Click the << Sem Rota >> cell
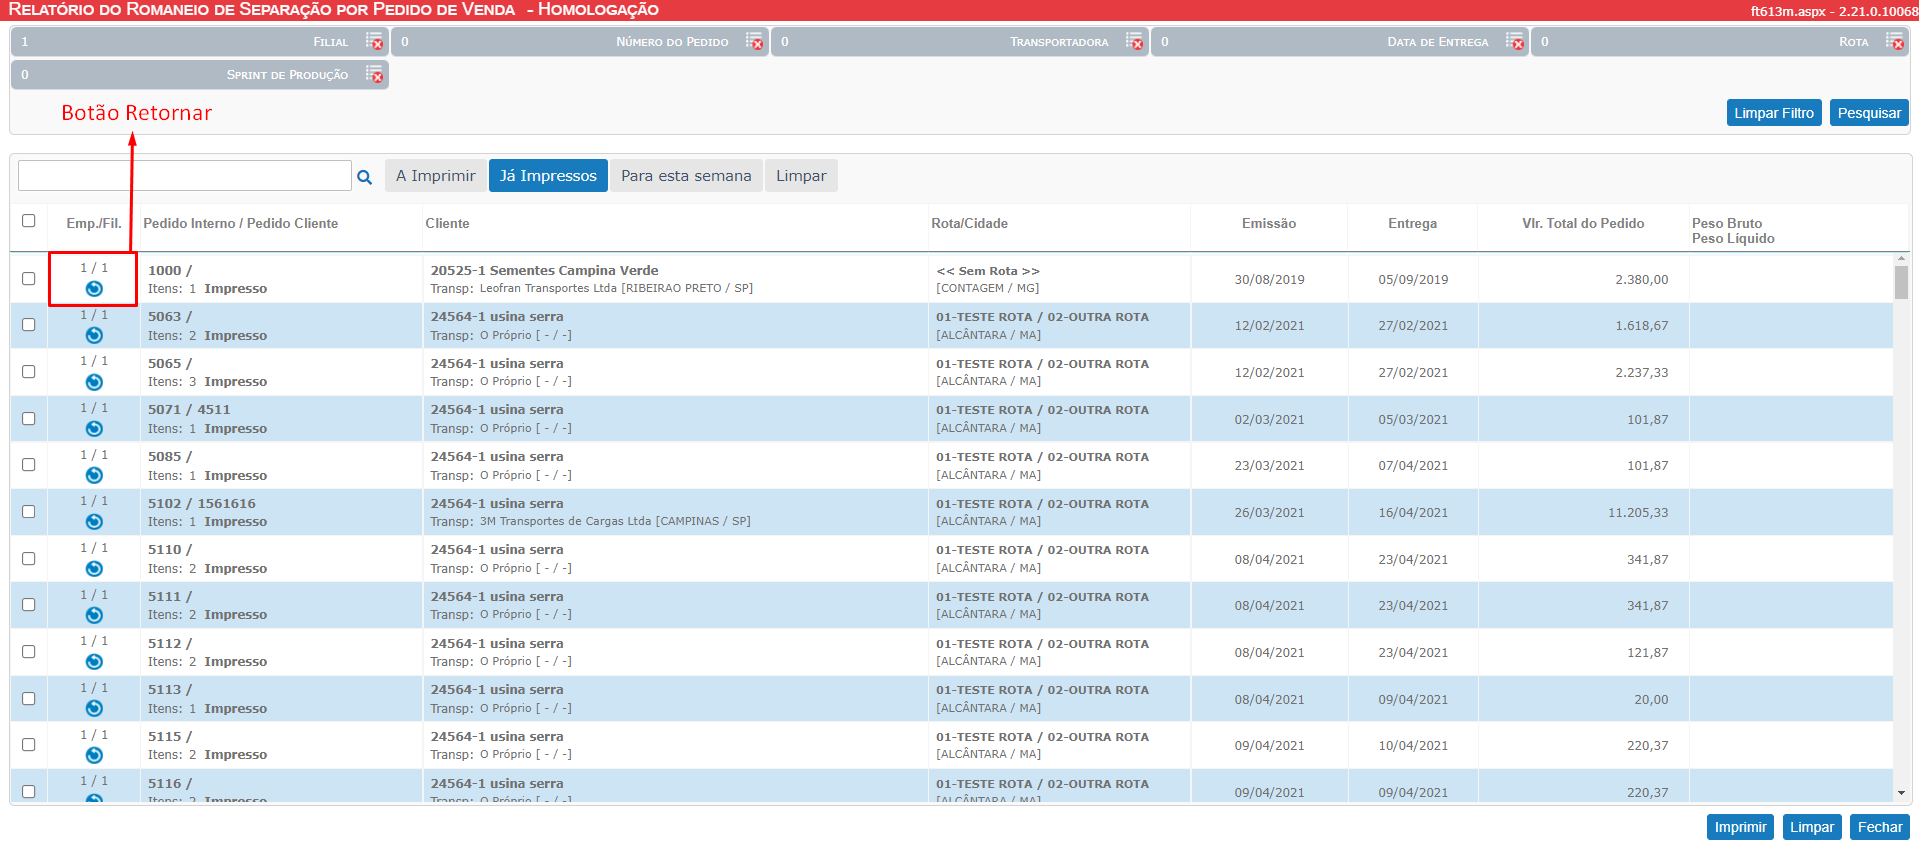 [988, 271]
